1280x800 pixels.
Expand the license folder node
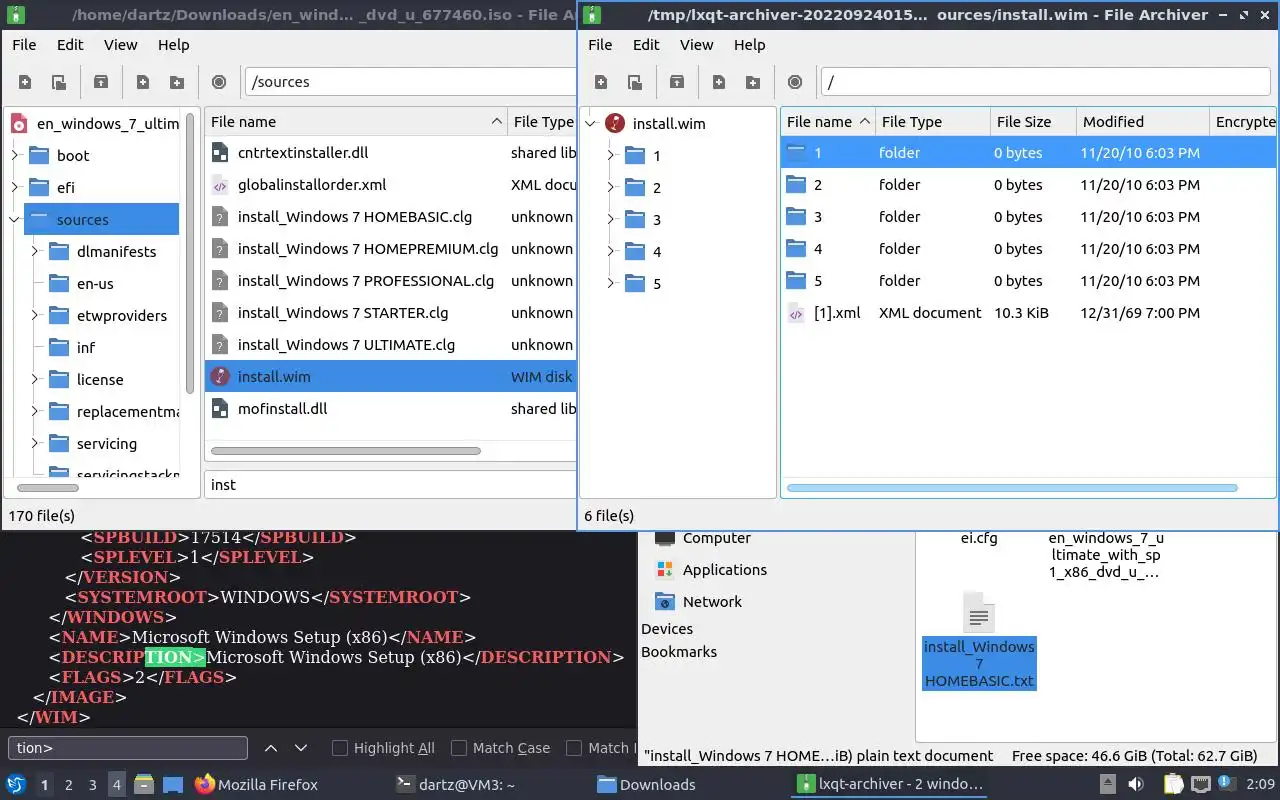35,379
